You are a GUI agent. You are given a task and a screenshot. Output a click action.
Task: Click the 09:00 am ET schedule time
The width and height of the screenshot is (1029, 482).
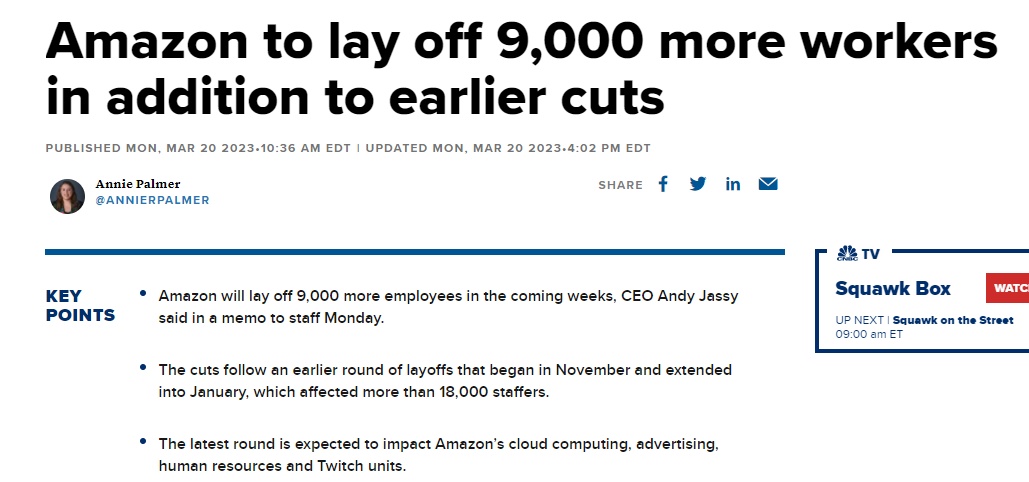pos(869,334)
